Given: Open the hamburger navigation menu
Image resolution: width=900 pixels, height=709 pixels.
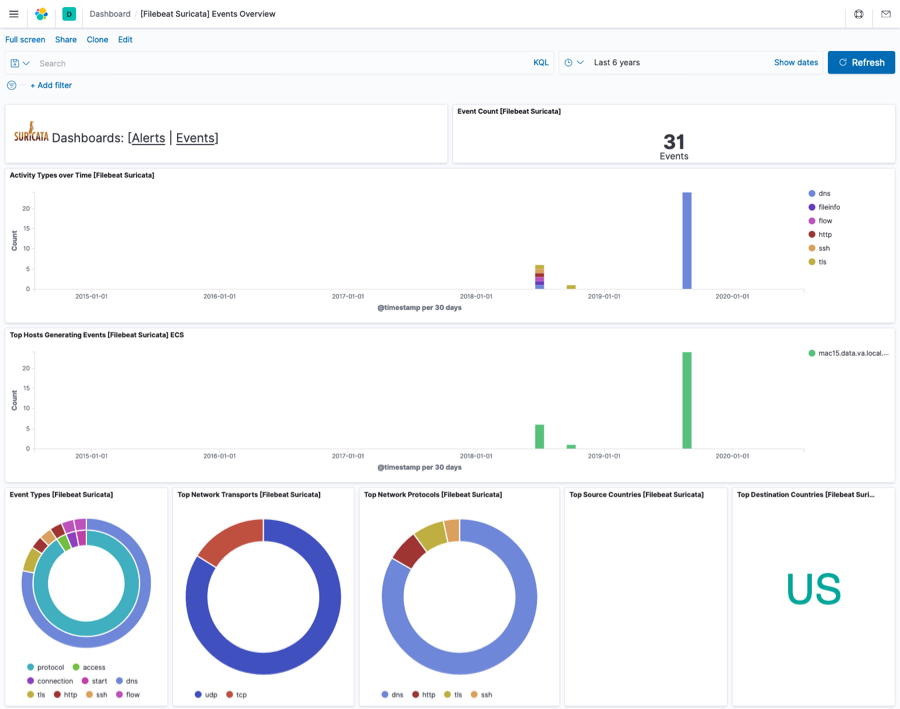Looking at the screenshot, I should pyautogui.click(x=14, y=14).
